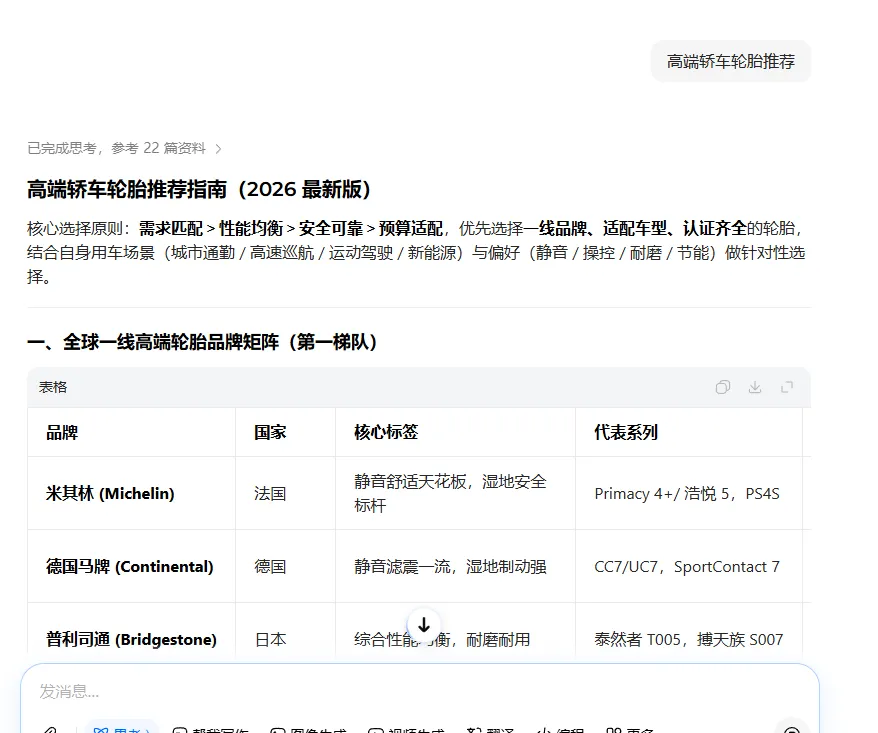
Task: Select the bold text '需求匹配'
Action: click(x=171, y=228)
